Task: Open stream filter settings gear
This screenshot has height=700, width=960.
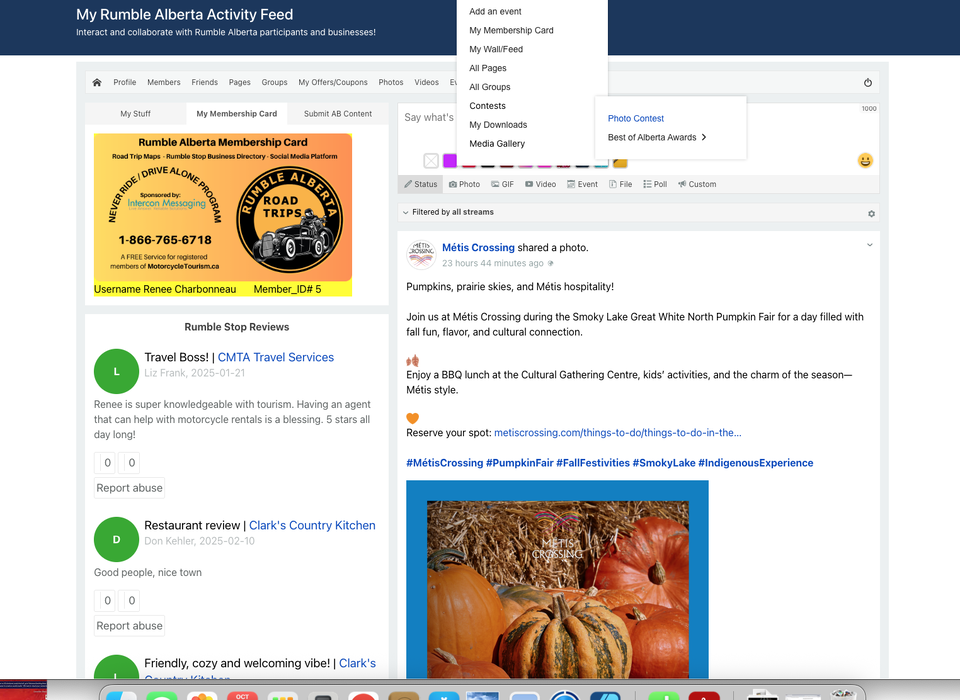Action: click(871, 213)
